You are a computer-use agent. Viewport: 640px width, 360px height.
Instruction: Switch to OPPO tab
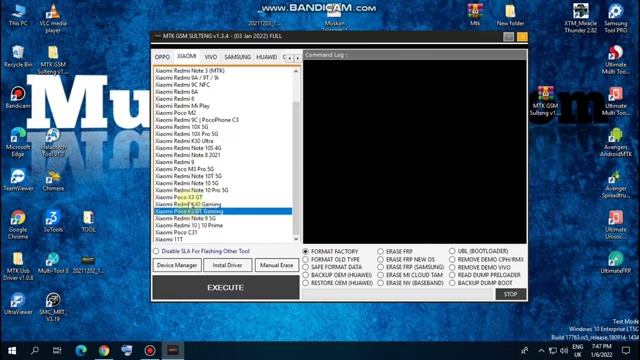click(162, 57)
